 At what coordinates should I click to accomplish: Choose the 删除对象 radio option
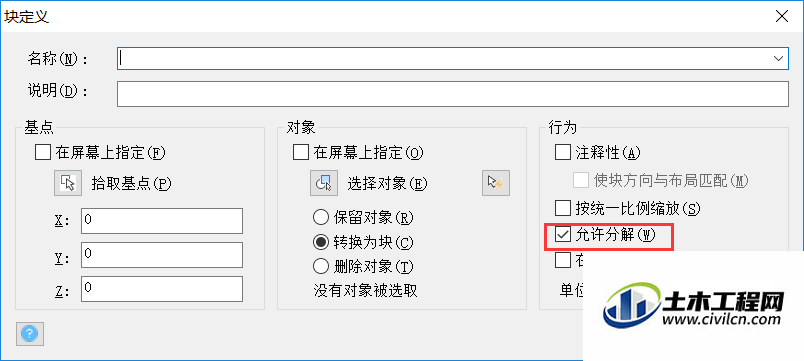pos(320,266)
